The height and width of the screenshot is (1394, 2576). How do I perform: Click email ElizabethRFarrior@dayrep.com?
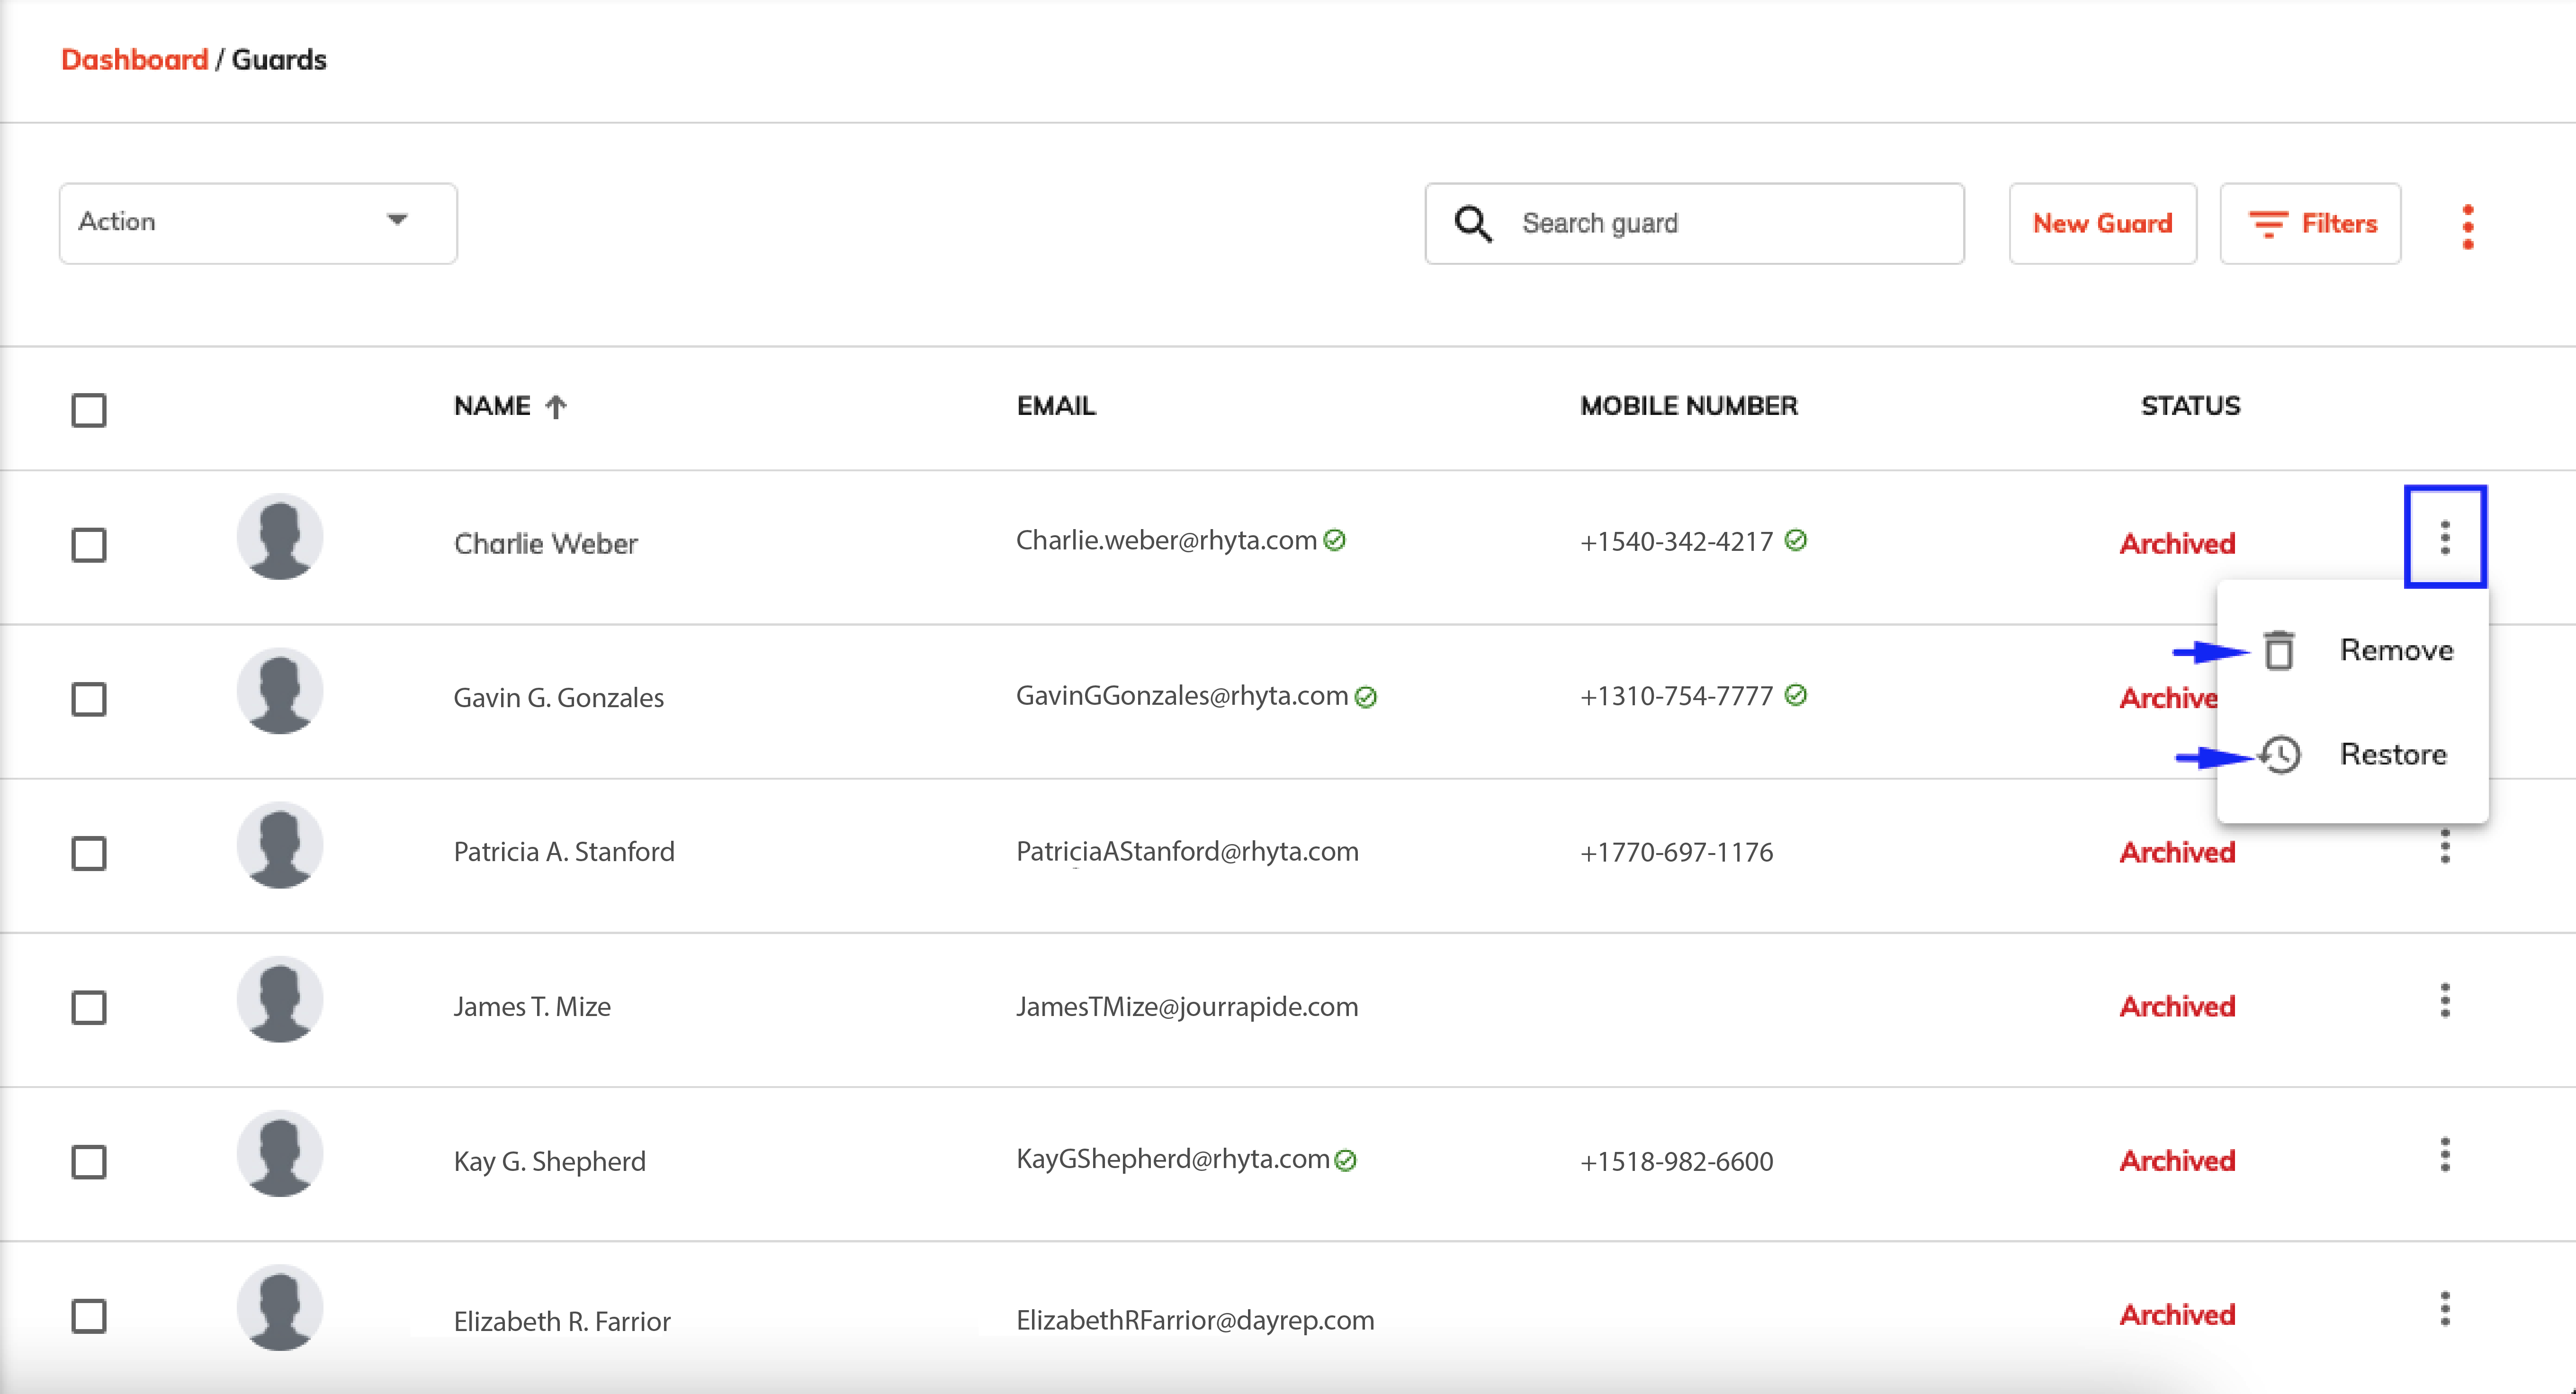[x=1195, y=1320]
